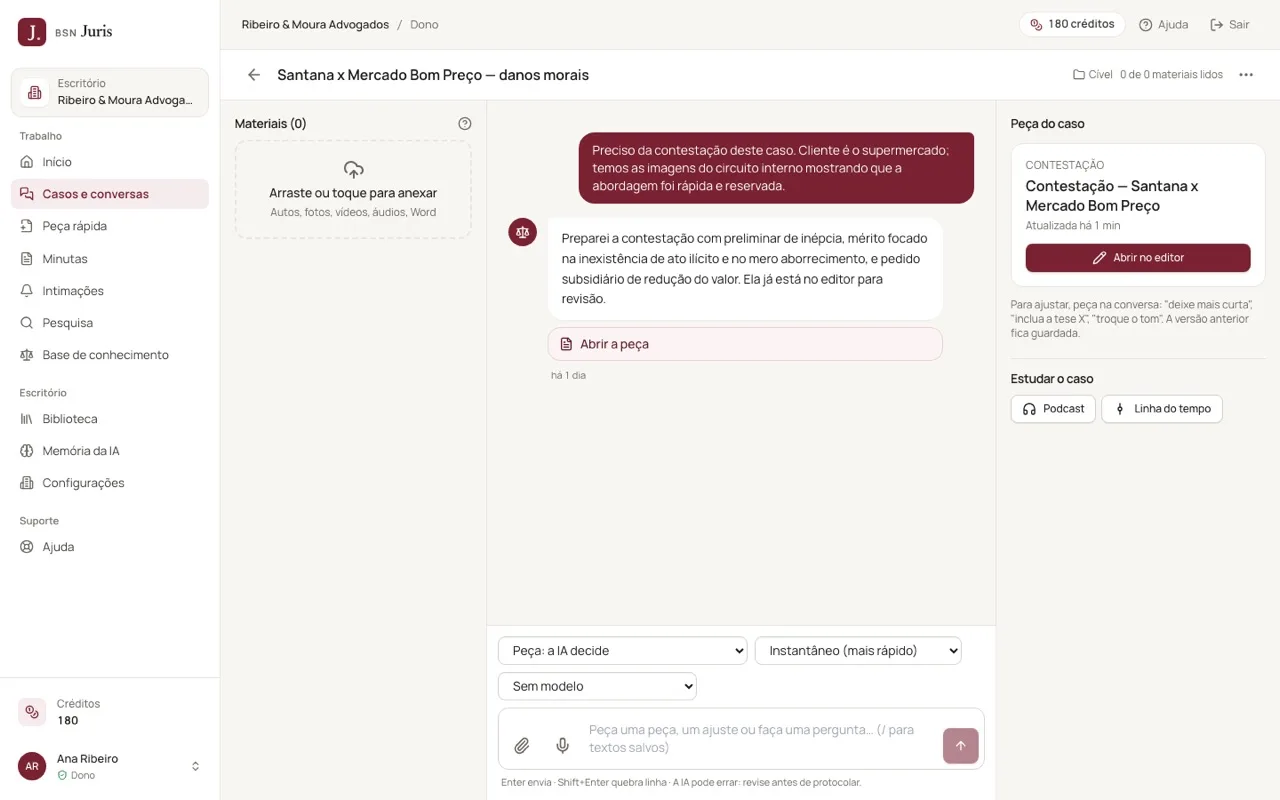Screen dimensions: 1280x800
Task: Click the Cível folder icon
Action: [1079, 75]
